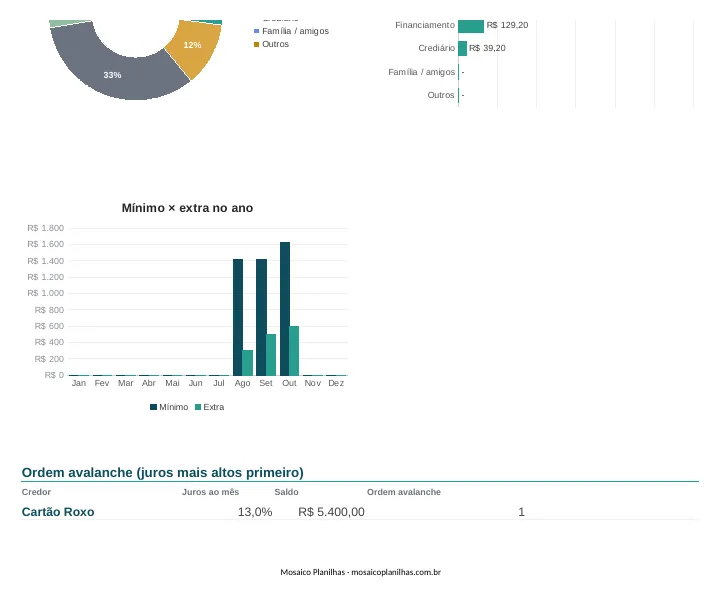The width and height of the screenshot is (719, 597).
Task: Click the 'Abr' month label
Action: coord(149,383)
